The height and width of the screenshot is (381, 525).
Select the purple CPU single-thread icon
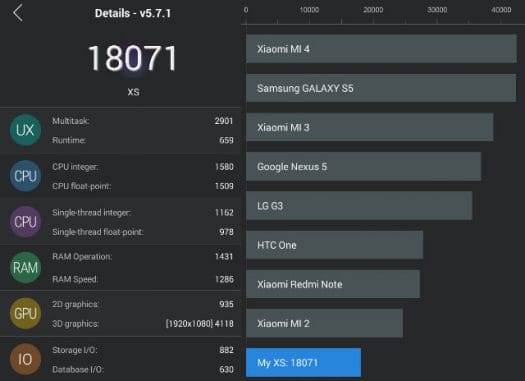(25, 222)
